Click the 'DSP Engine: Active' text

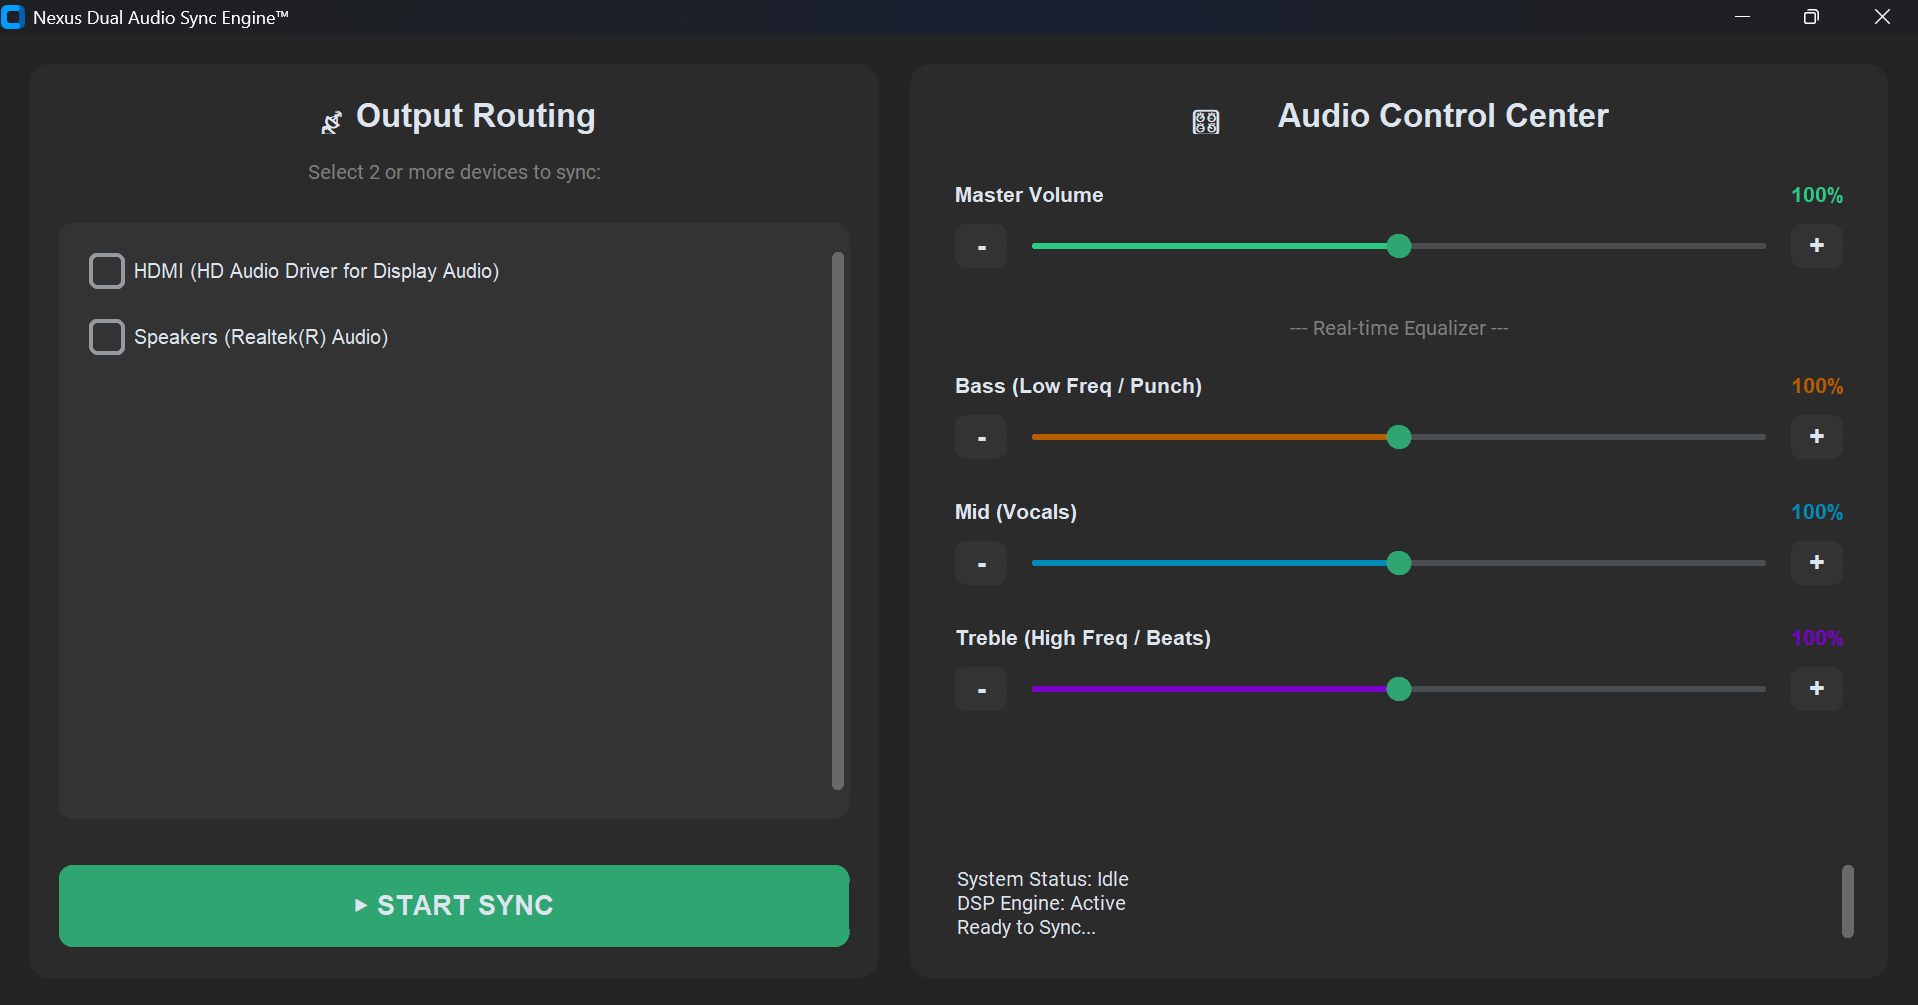[x=1041, y=903]
